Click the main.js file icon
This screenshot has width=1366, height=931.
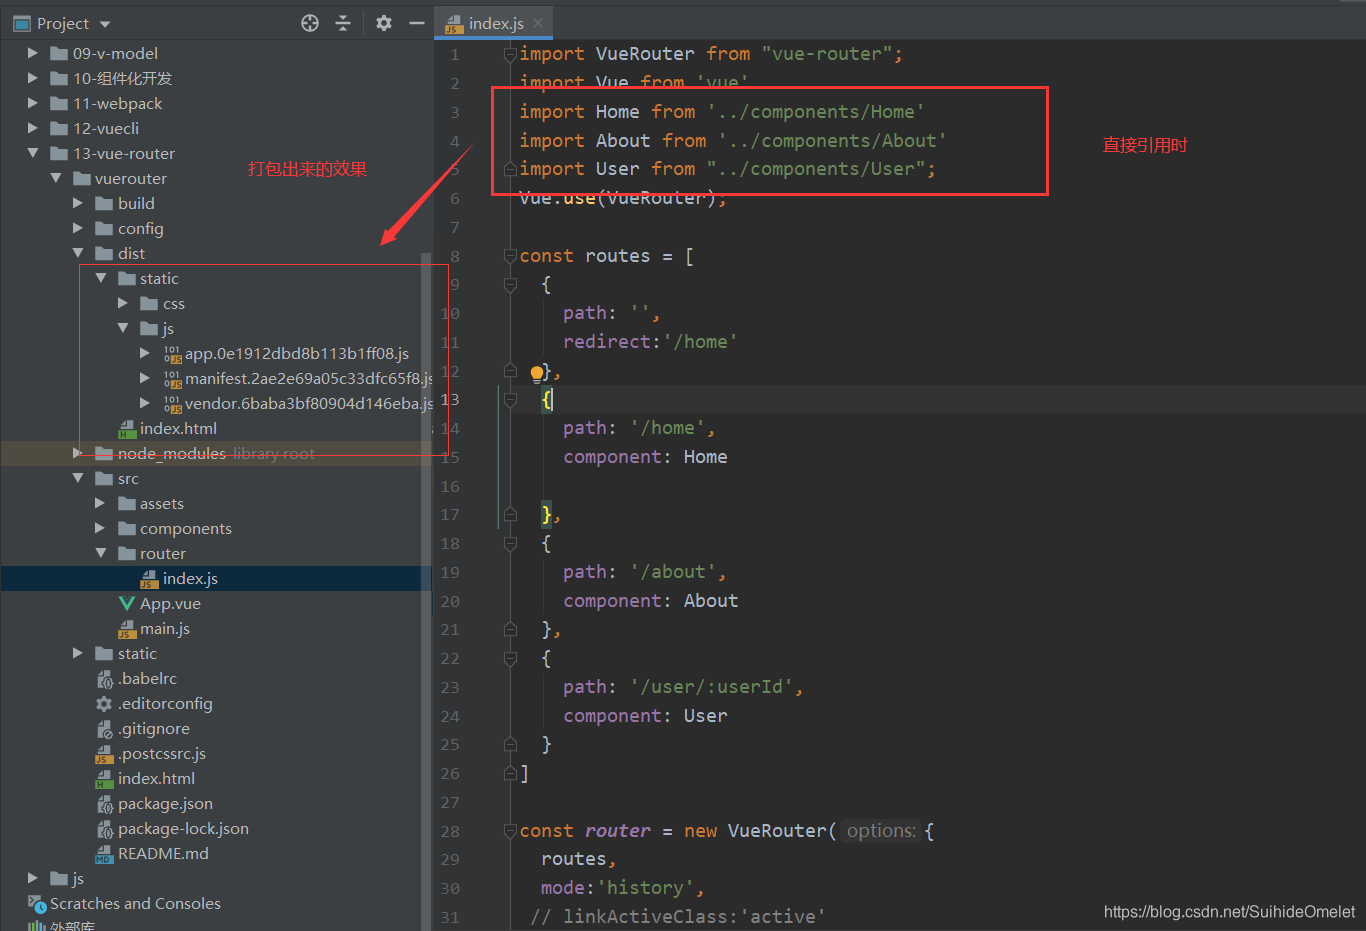tap(127, 629)
